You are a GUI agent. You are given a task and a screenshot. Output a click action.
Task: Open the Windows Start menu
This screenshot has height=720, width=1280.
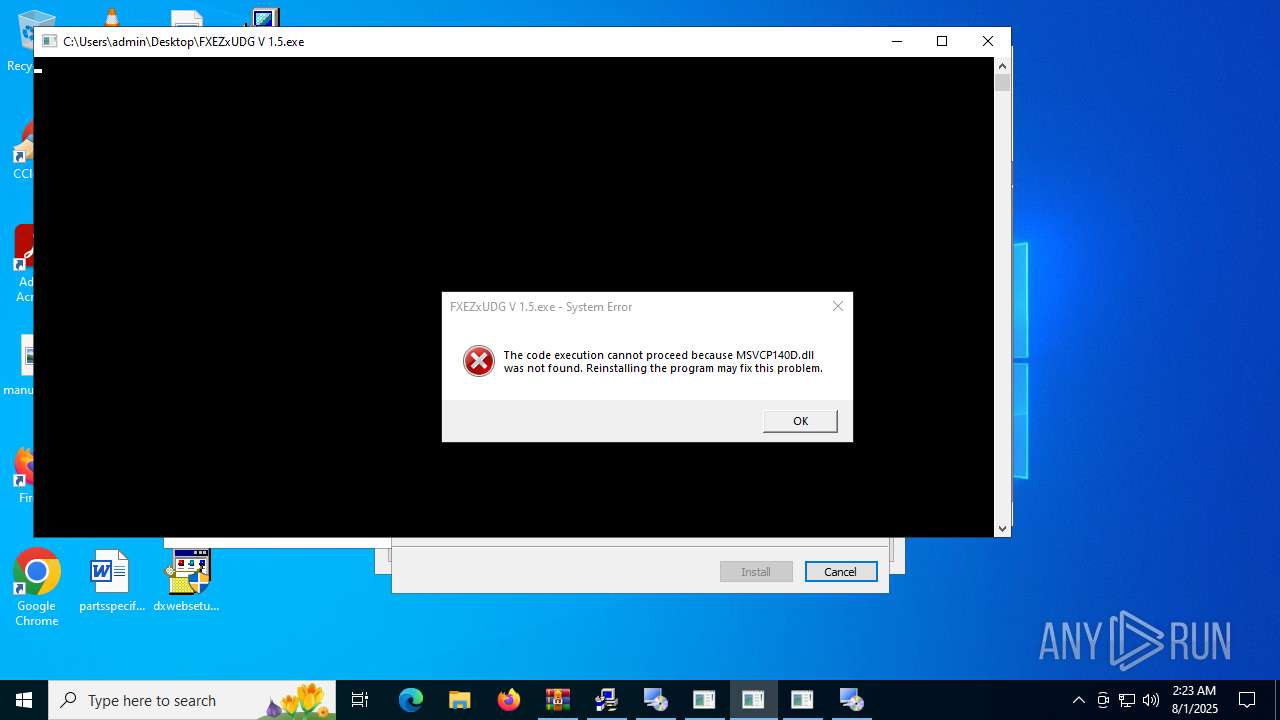24,700
